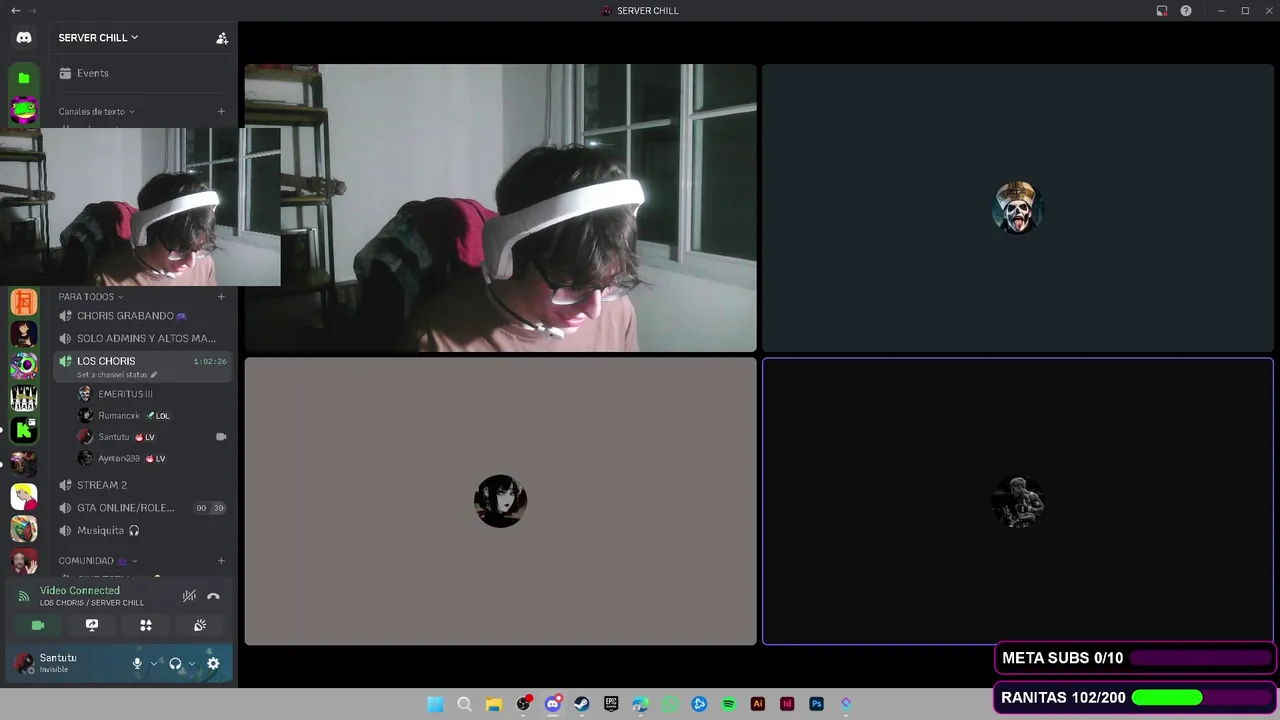The image size is (1280, 720).
Task: Go back with the arrow
Action: point(15,10)
